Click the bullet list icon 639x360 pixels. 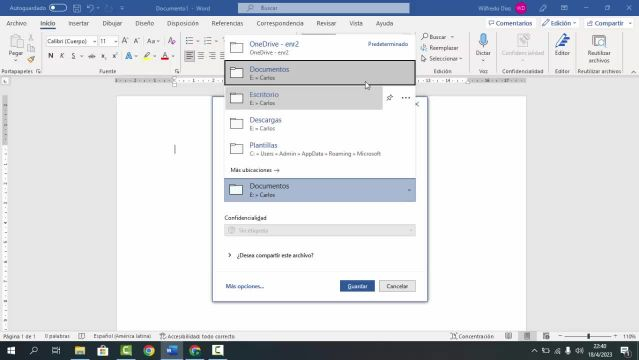click(x=189, y=41)
